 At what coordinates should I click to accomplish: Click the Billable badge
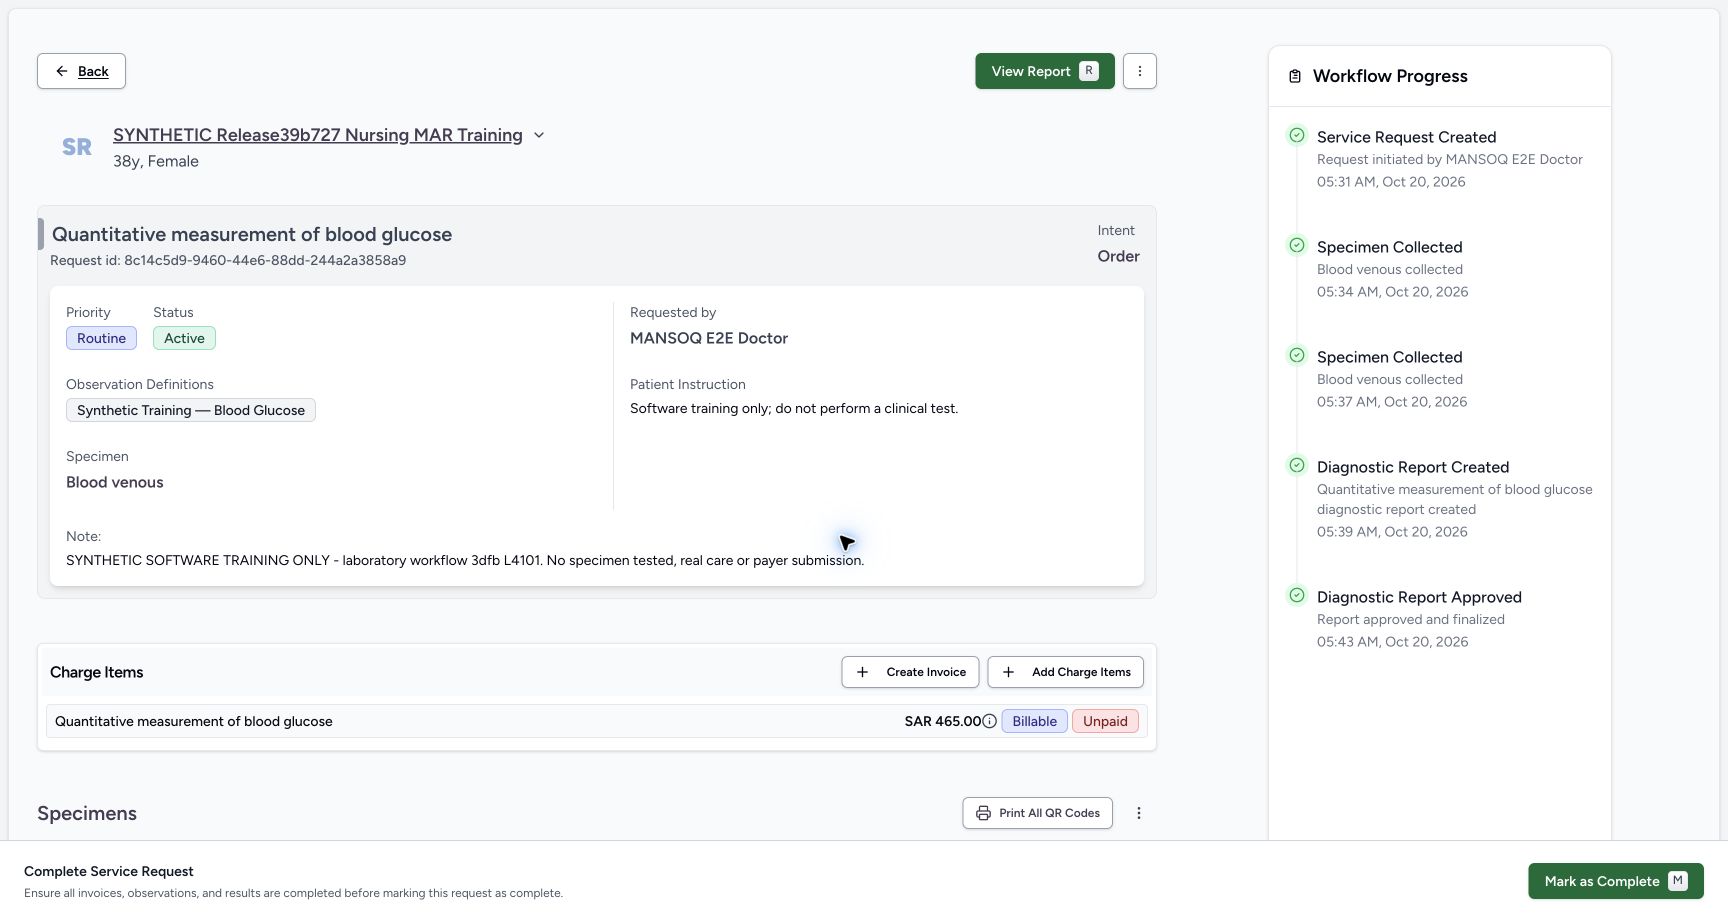(x=1034, y=721)
